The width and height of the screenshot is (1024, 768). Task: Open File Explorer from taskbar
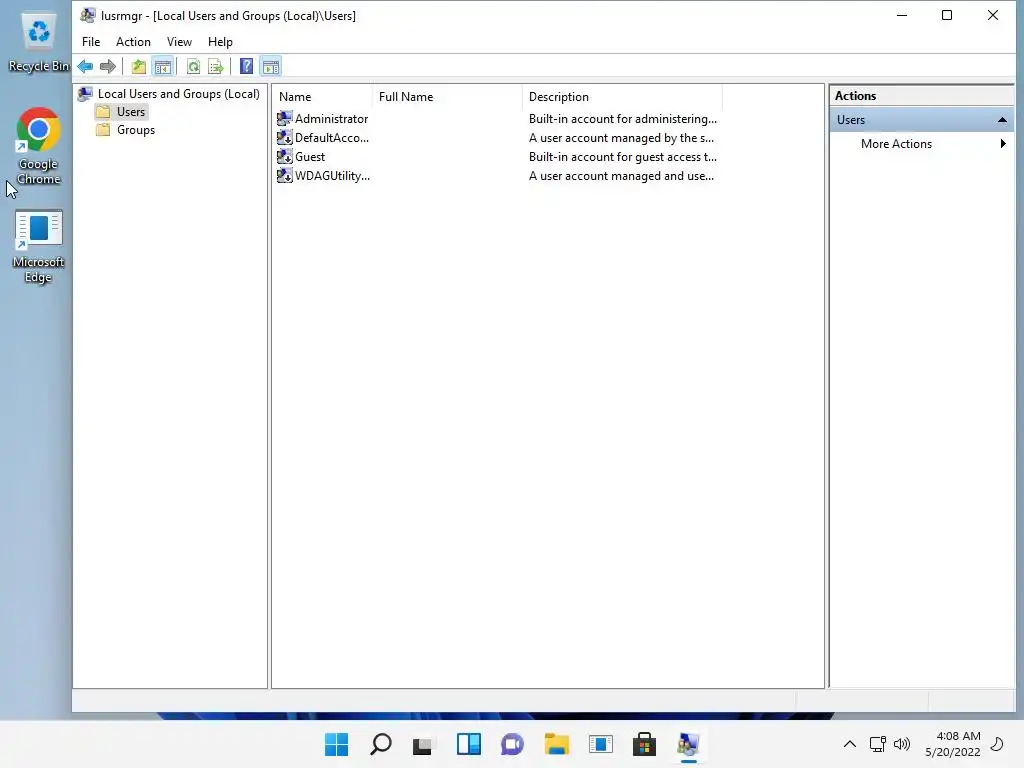(x=556, y=744)
